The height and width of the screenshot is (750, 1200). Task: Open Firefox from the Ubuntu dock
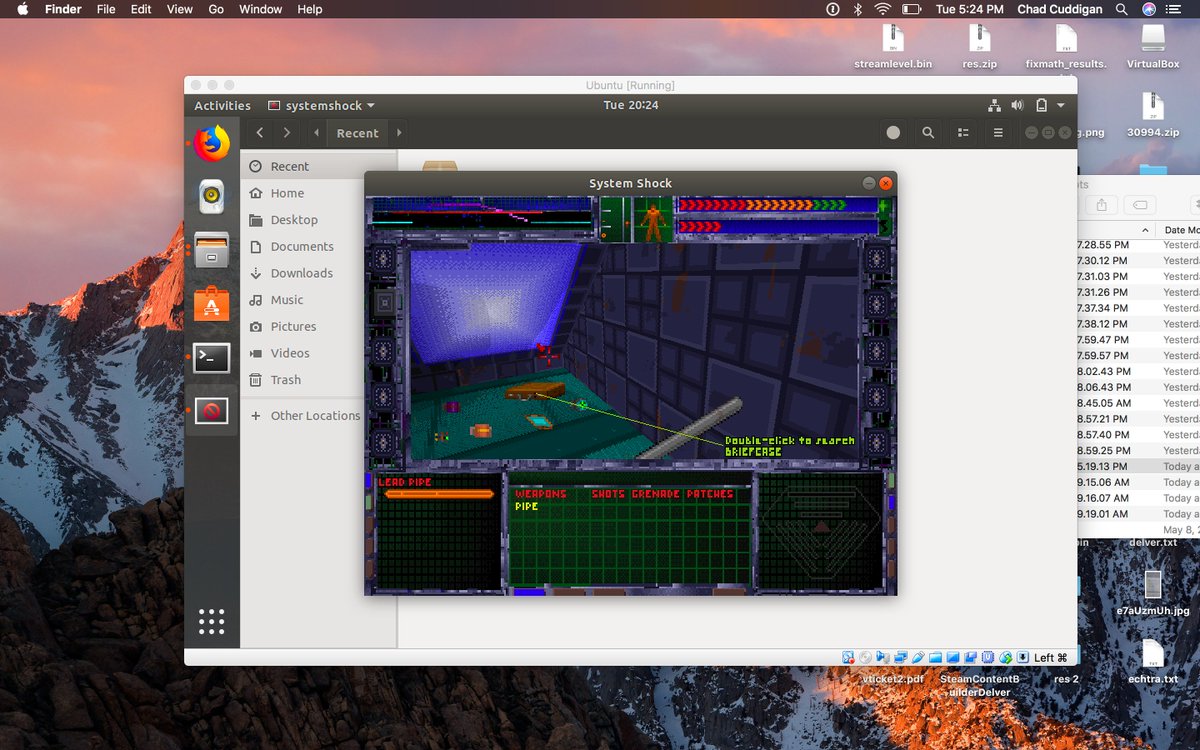tap(211, 144)
